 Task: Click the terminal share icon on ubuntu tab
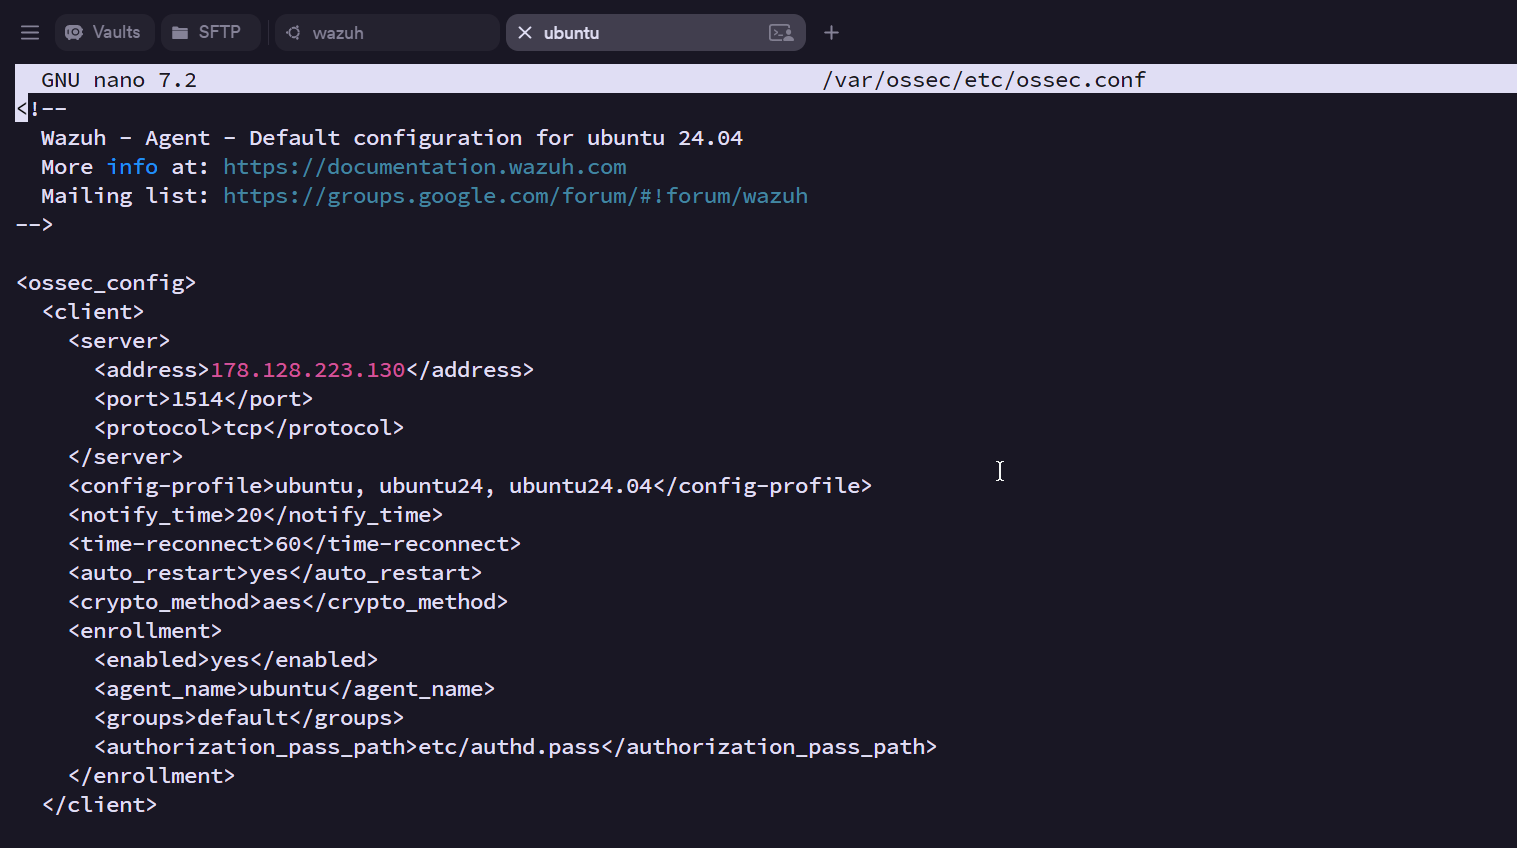781,33
